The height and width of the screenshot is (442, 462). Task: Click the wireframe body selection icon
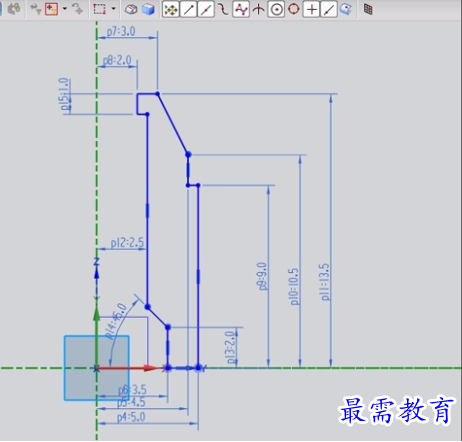click(x=131, y=10)
